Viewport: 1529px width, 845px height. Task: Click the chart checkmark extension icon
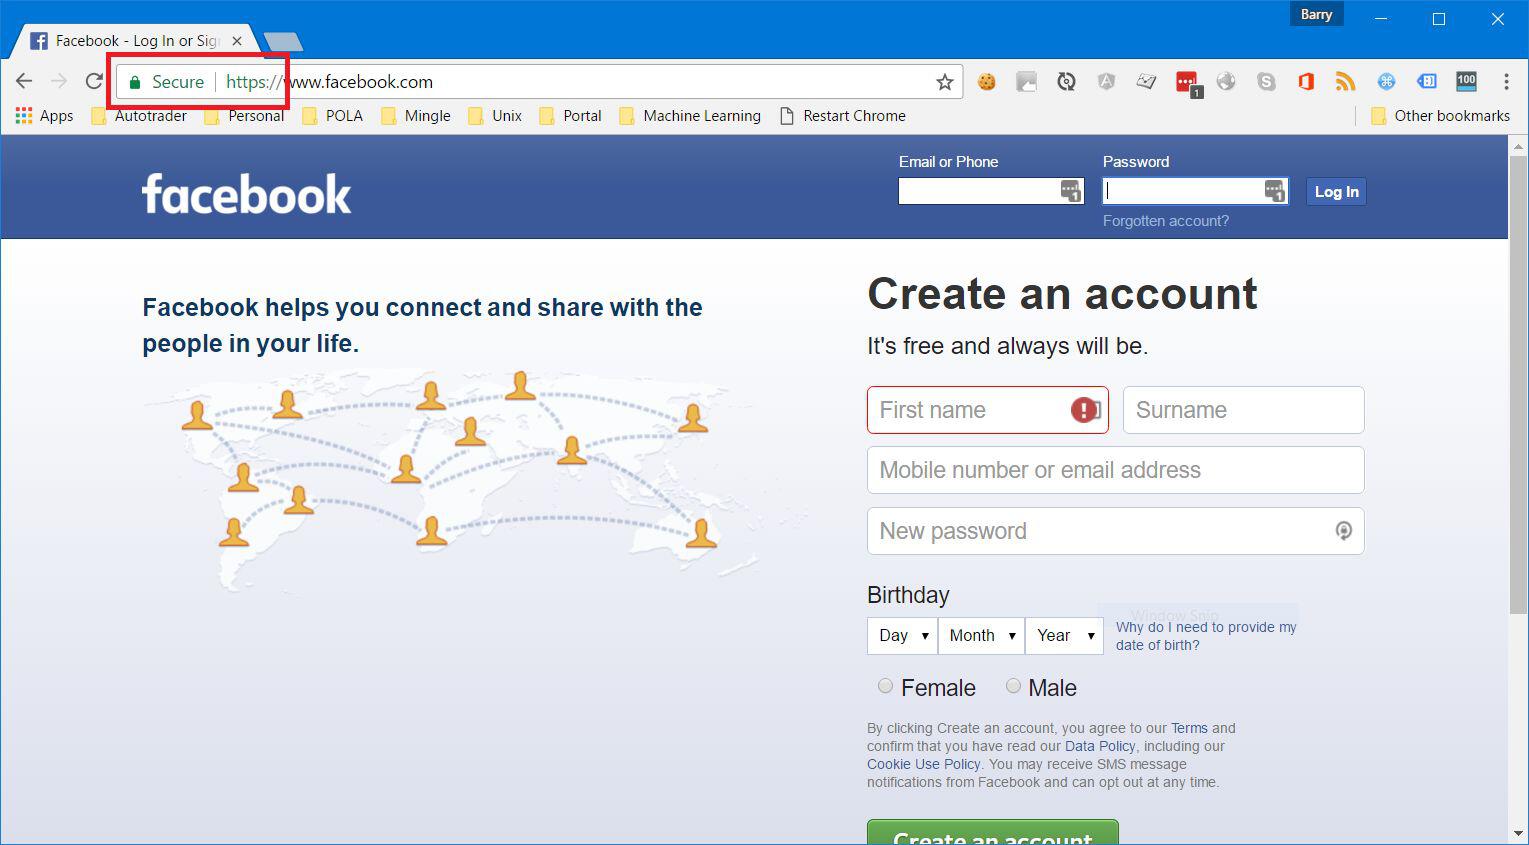coord(1146,82)
